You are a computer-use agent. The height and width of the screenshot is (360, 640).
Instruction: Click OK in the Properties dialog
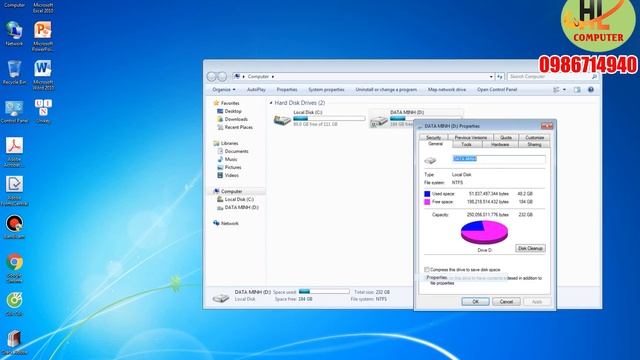476,302
